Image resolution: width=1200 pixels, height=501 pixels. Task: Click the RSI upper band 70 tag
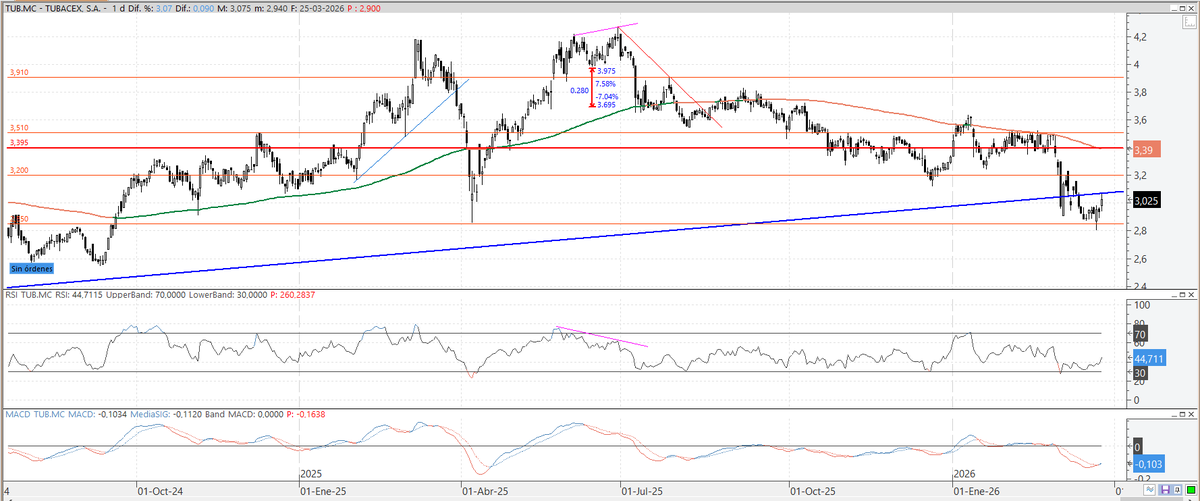1139,334
